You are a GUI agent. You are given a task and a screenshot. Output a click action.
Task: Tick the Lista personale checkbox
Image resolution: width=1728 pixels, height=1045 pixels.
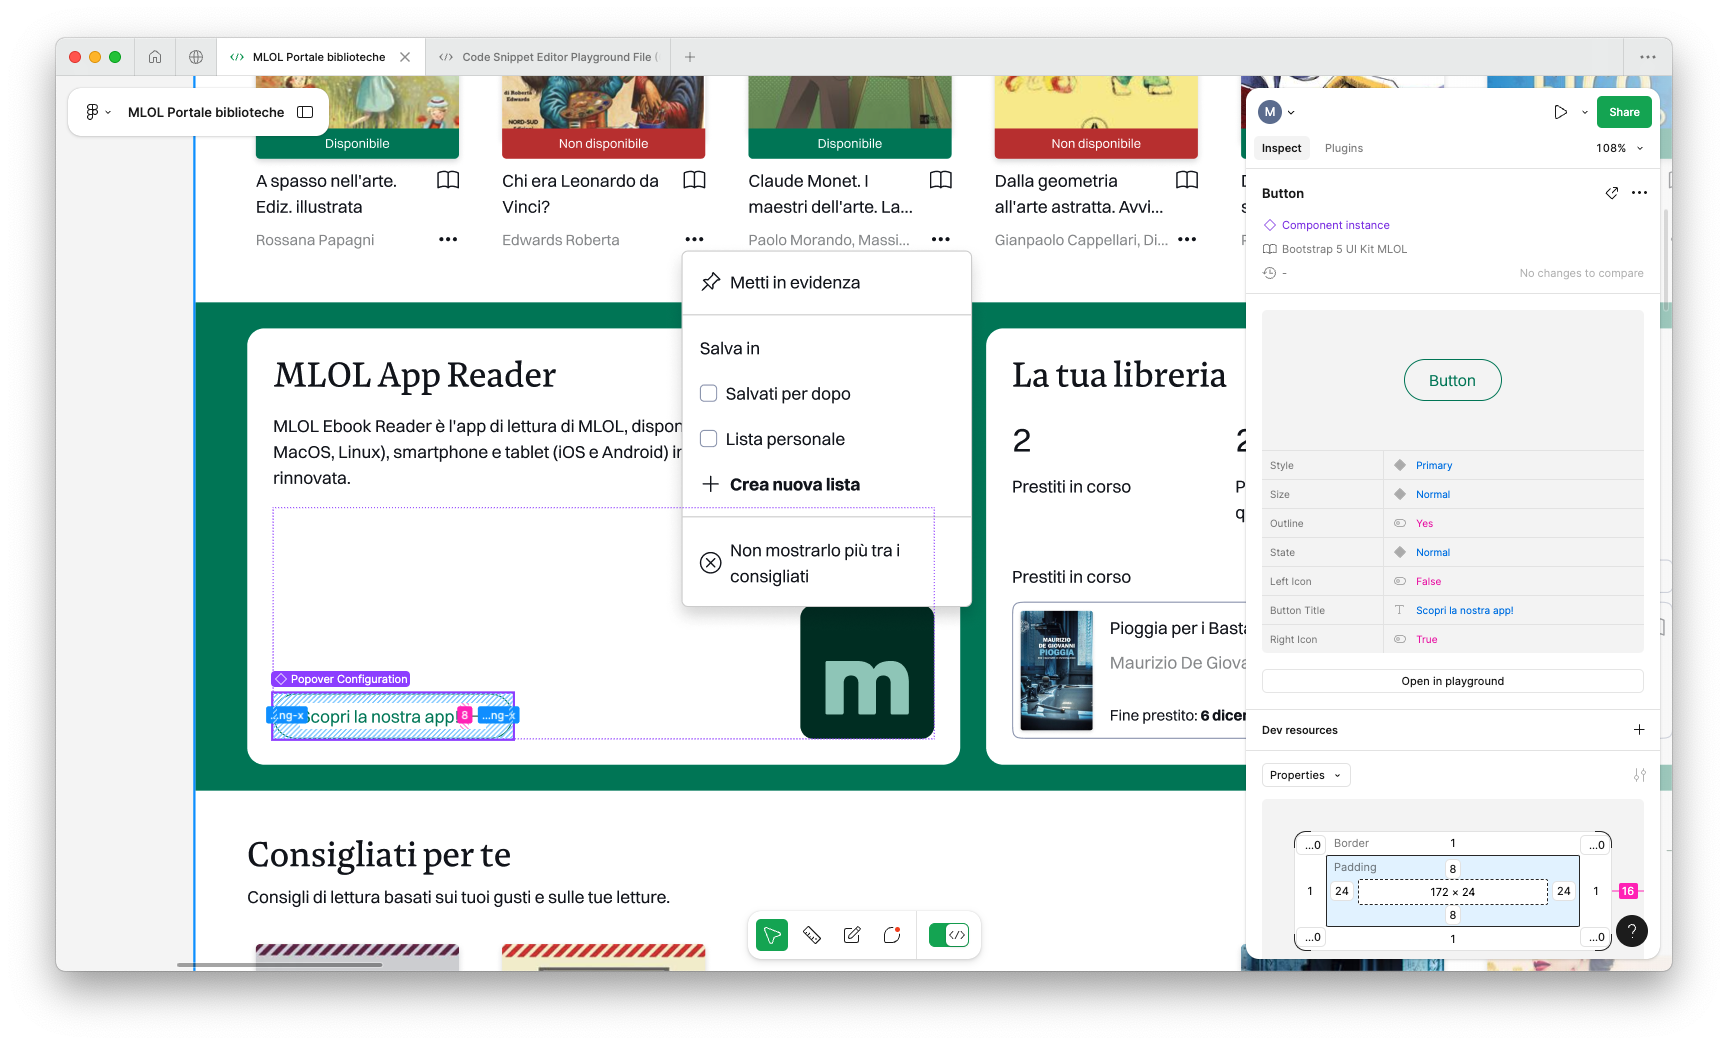pyautogui.click(x=709, y=439)
